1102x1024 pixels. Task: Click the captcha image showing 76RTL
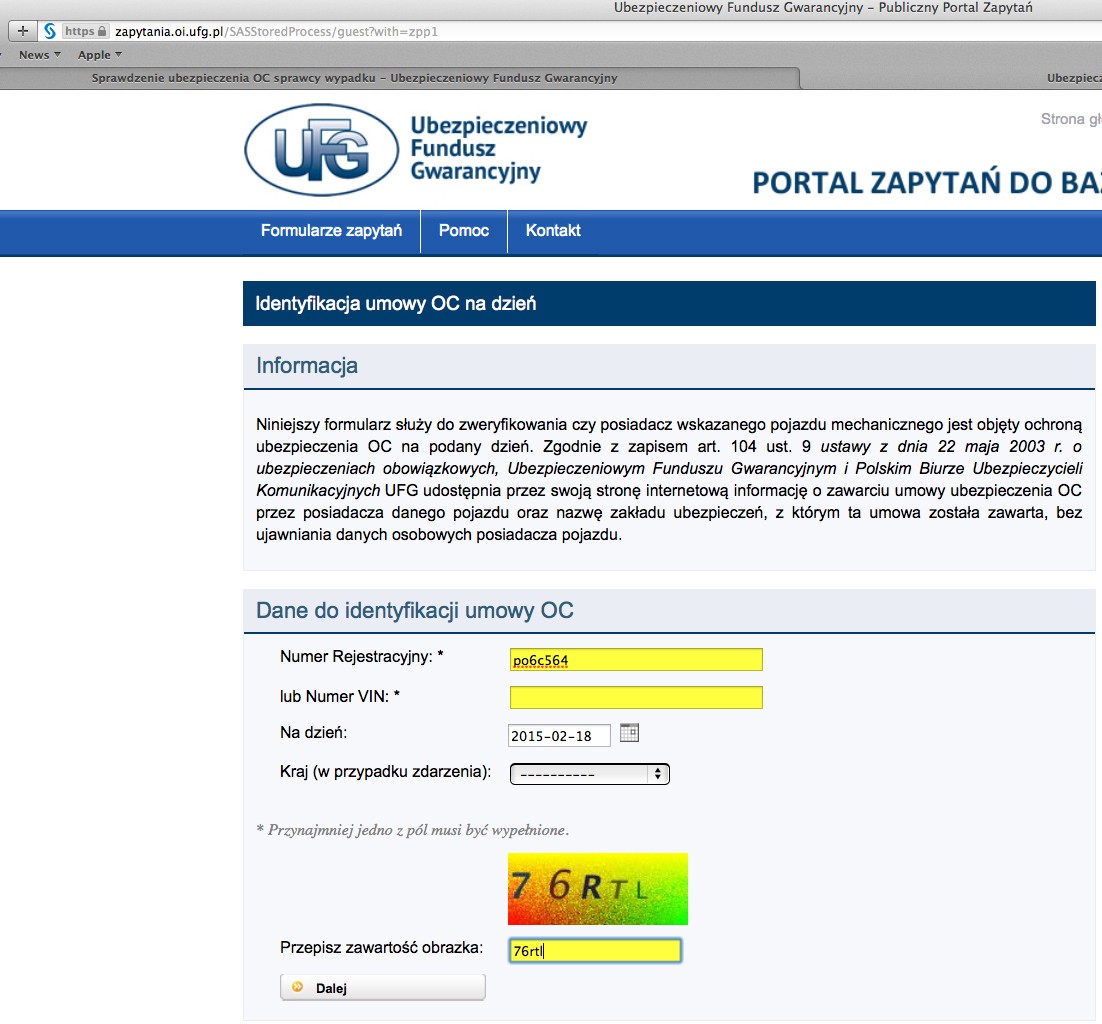[x=597, y=888]
